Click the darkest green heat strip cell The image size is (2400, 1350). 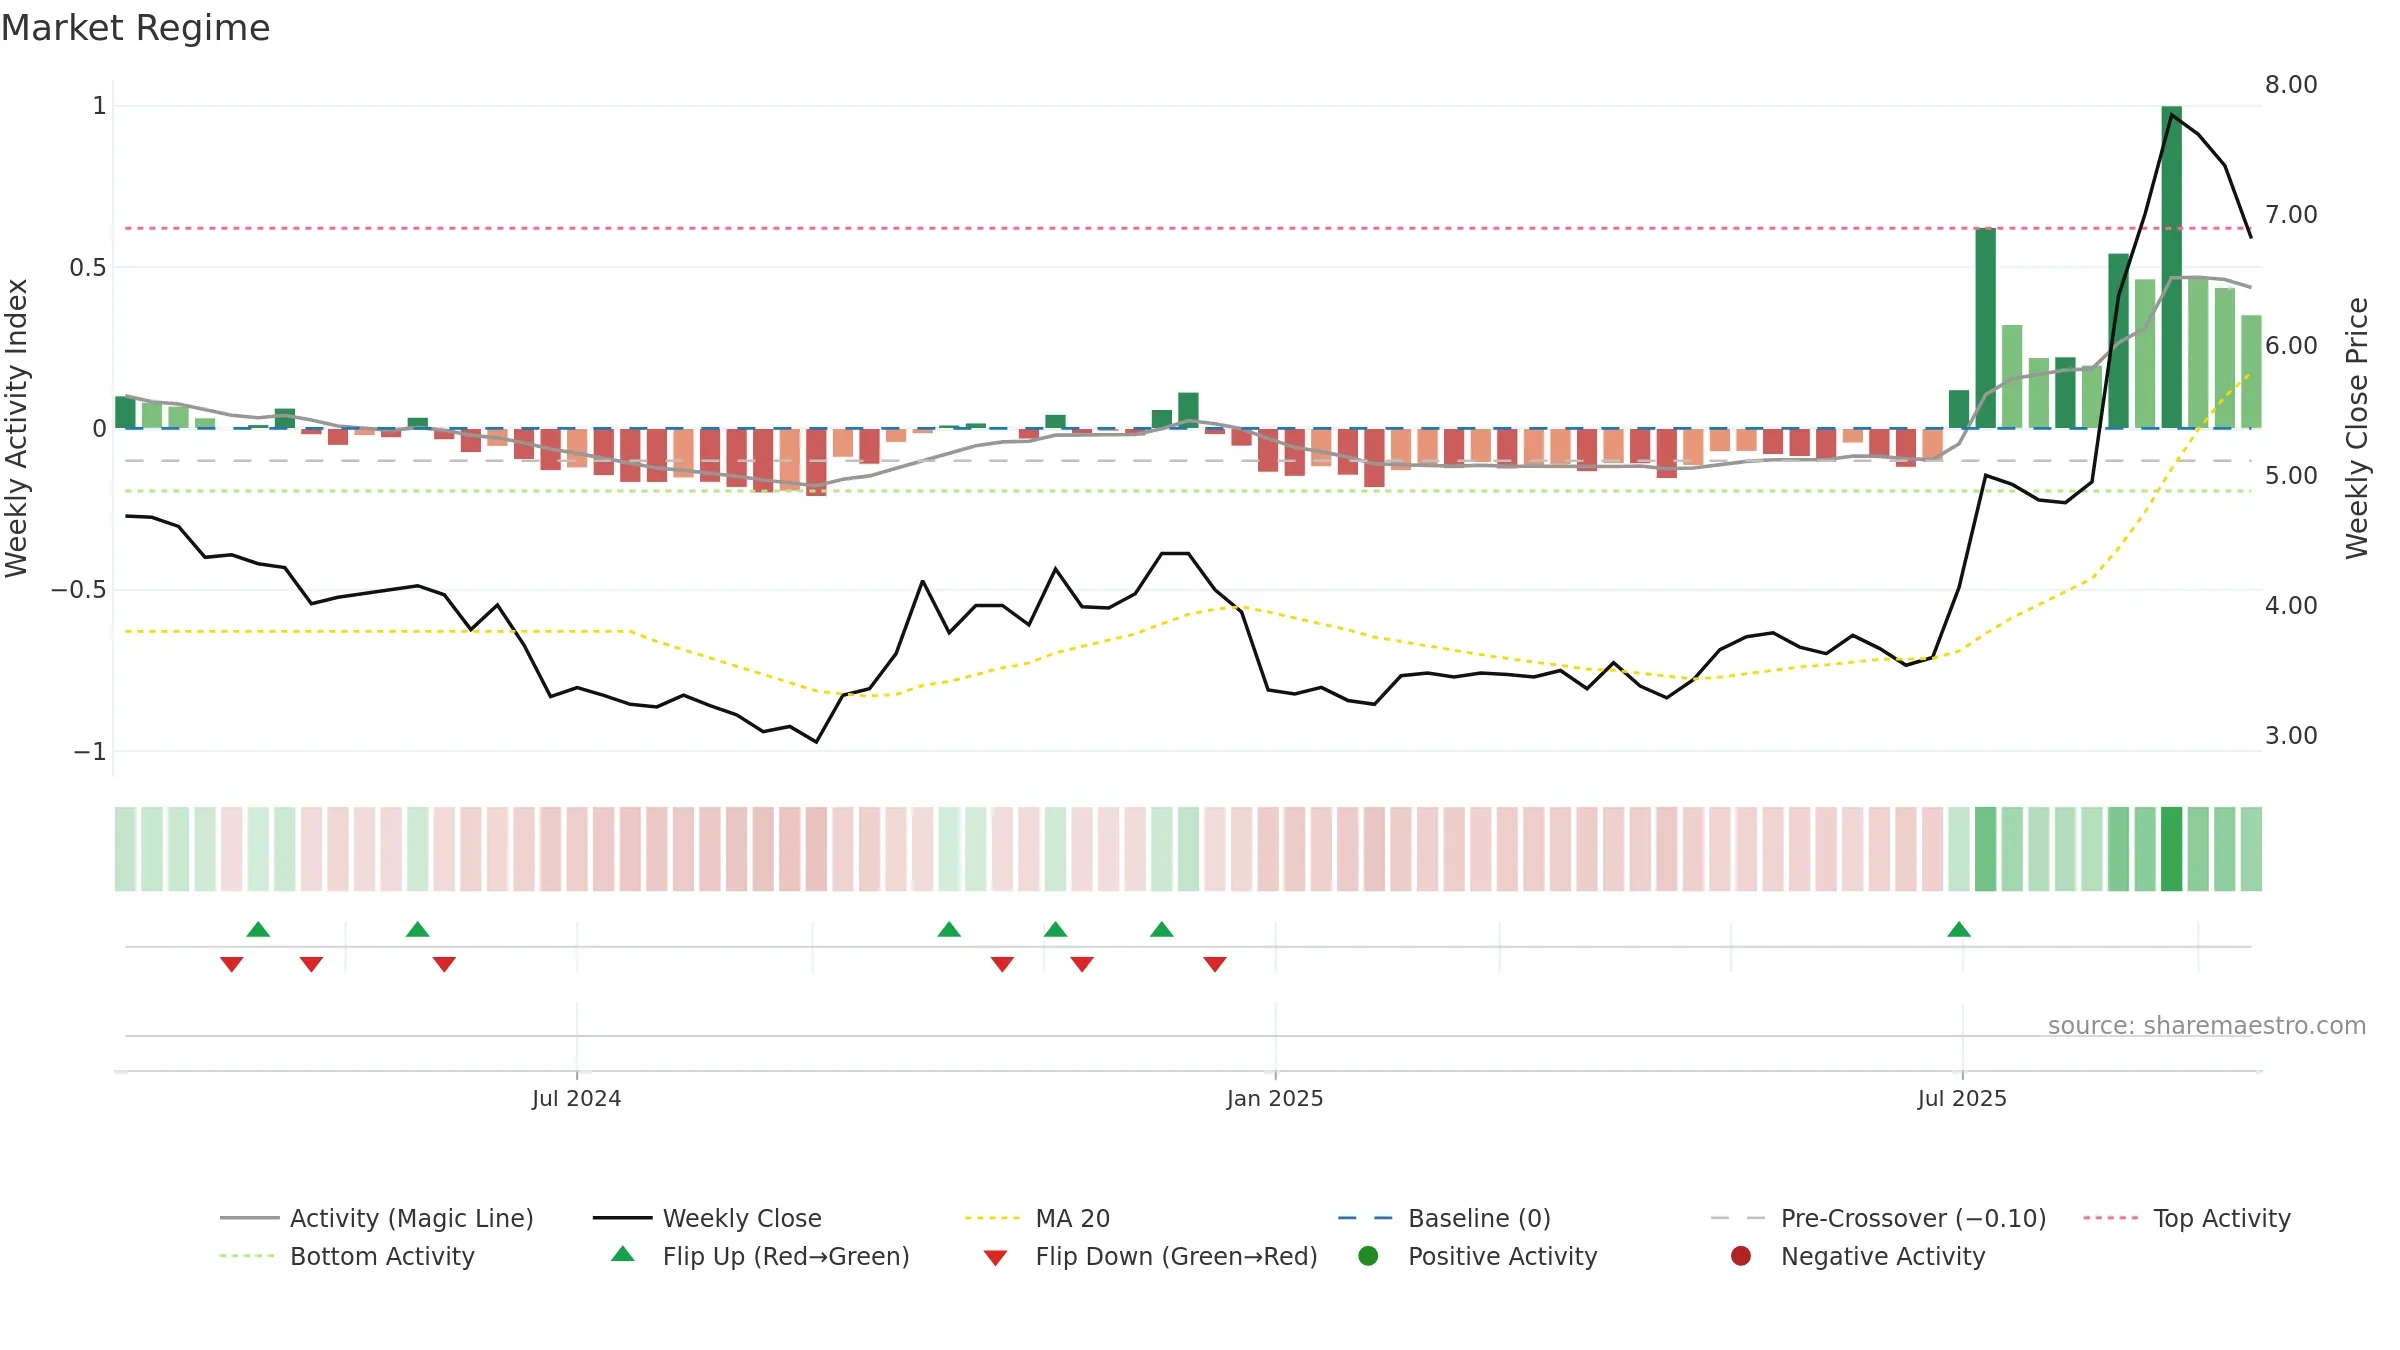tap(2171, 849)
